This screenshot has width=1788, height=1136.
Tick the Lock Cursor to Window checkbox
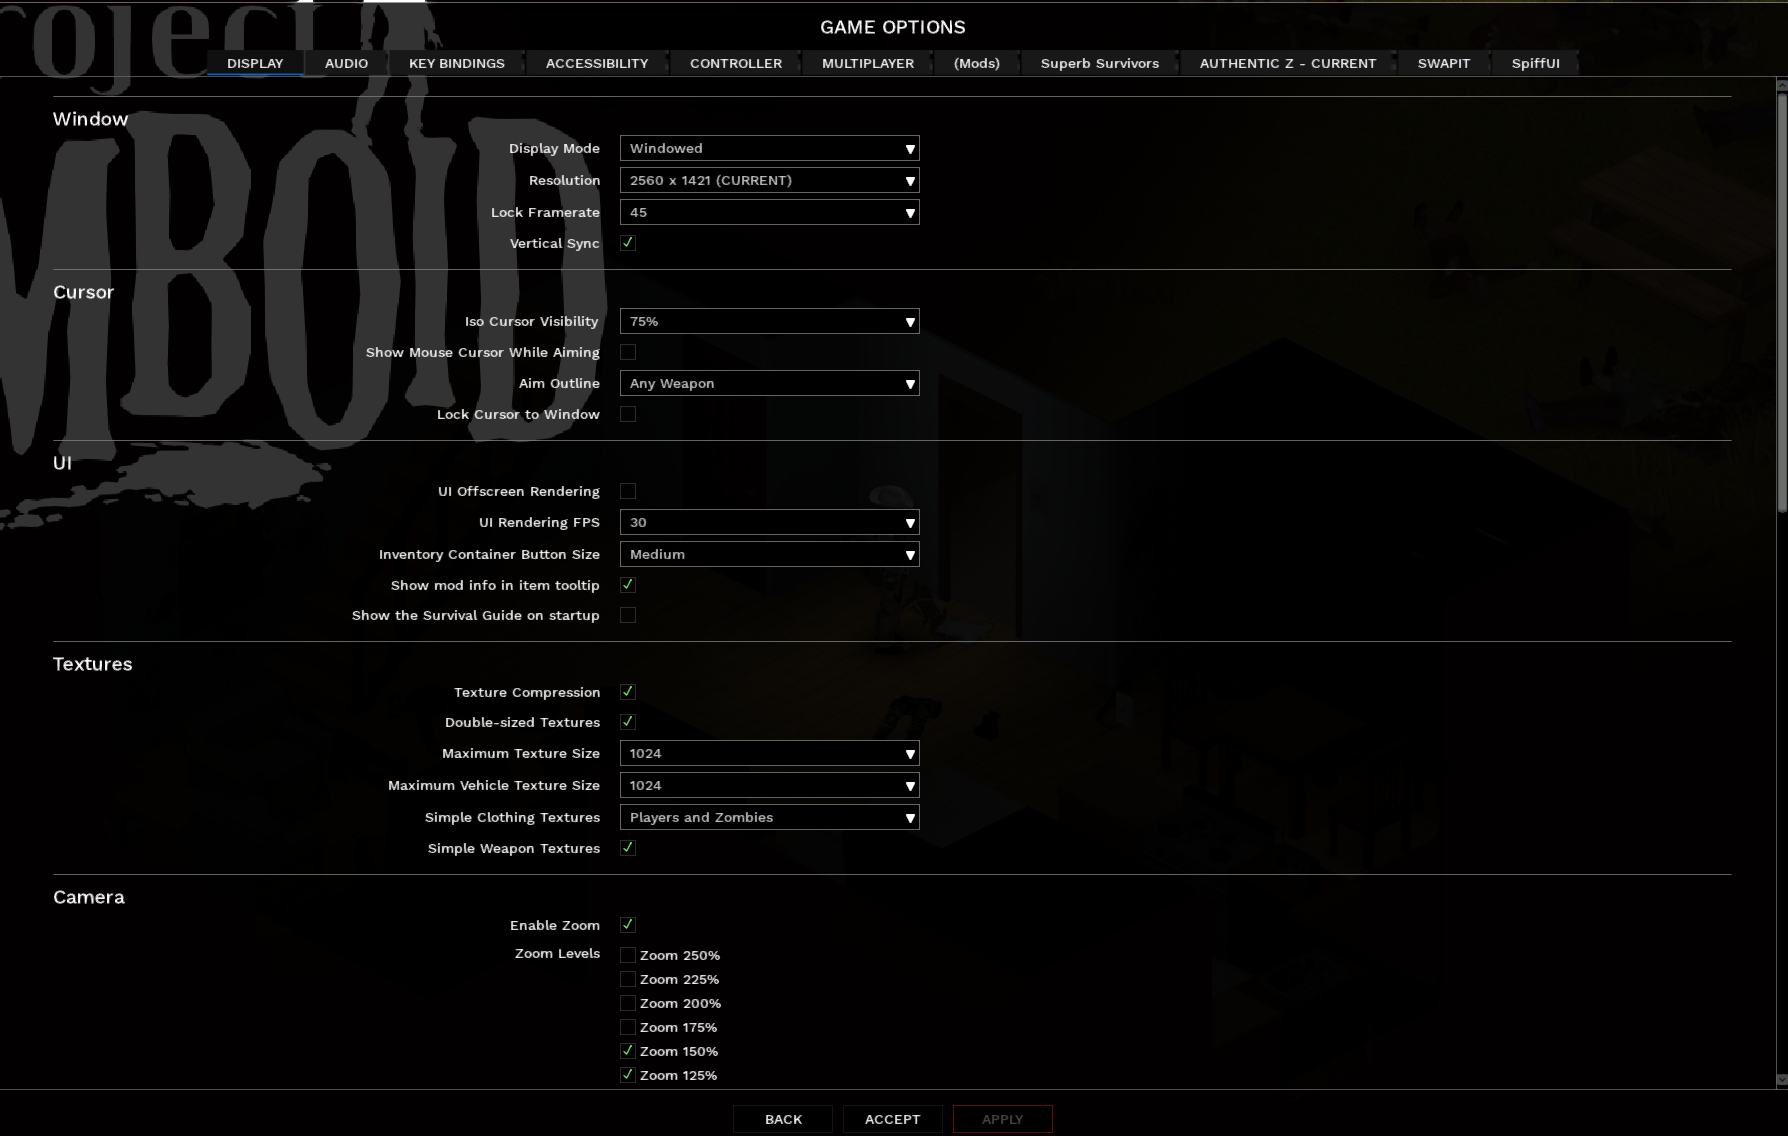click(628, 414)
